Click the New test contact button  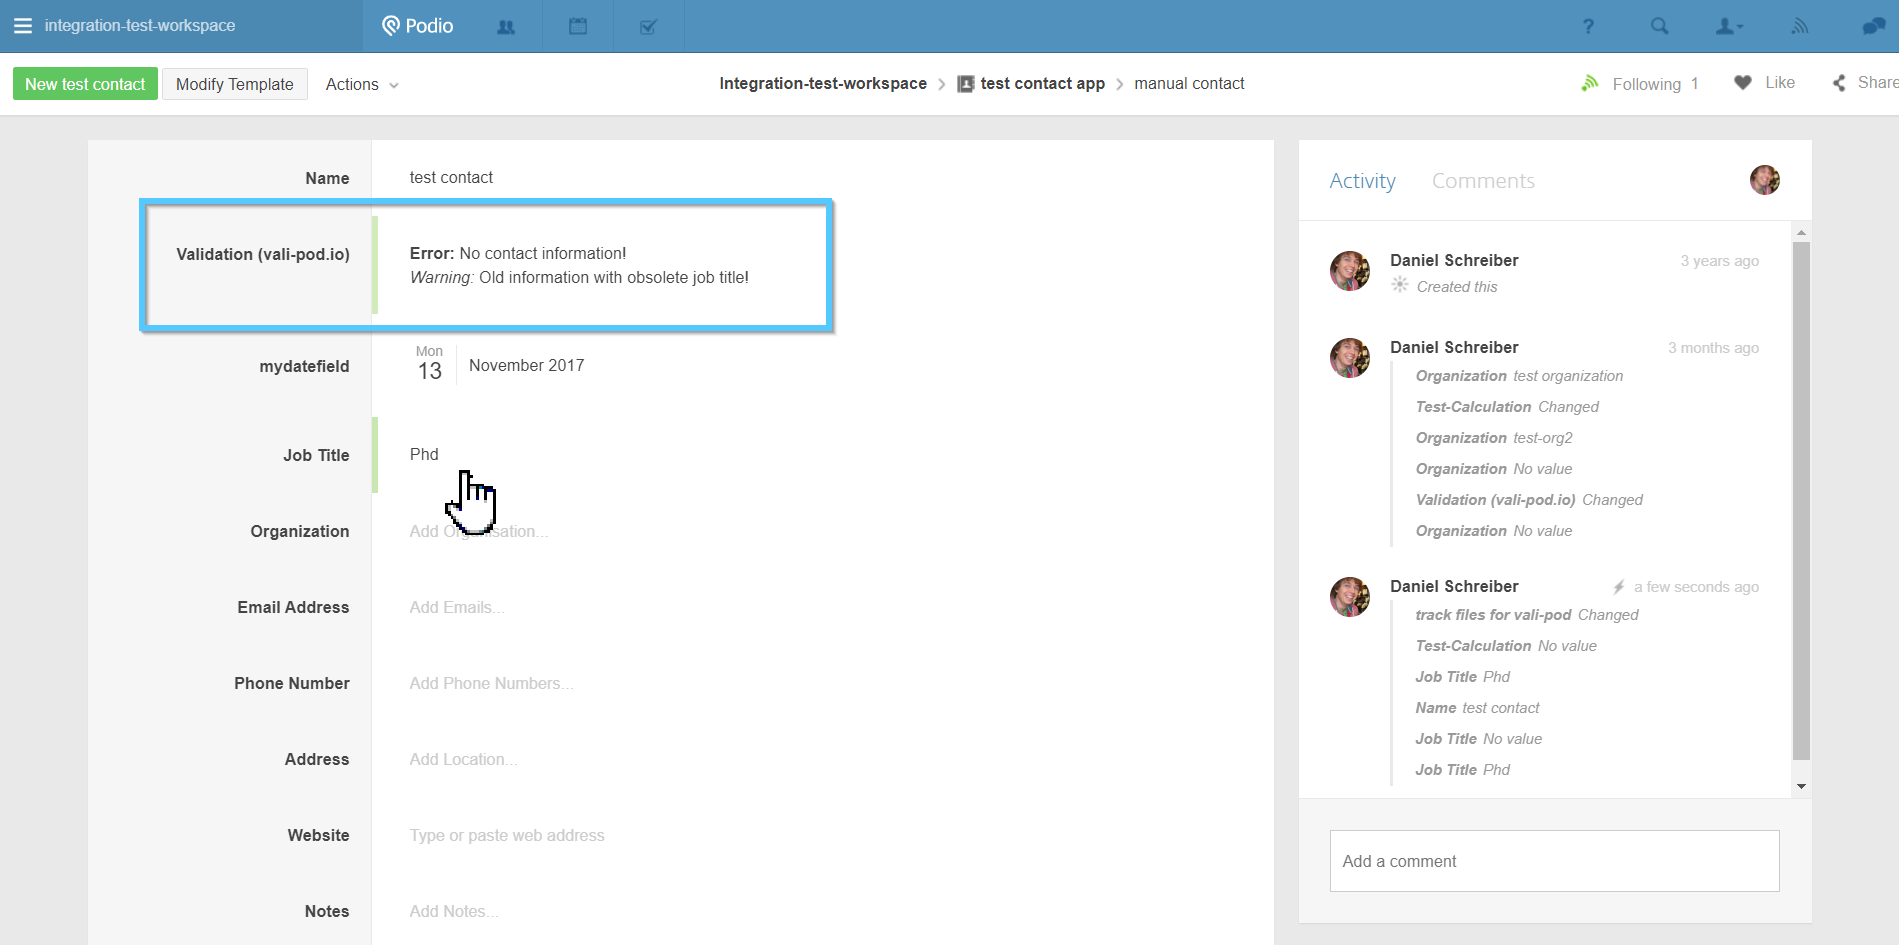(85, 84)
